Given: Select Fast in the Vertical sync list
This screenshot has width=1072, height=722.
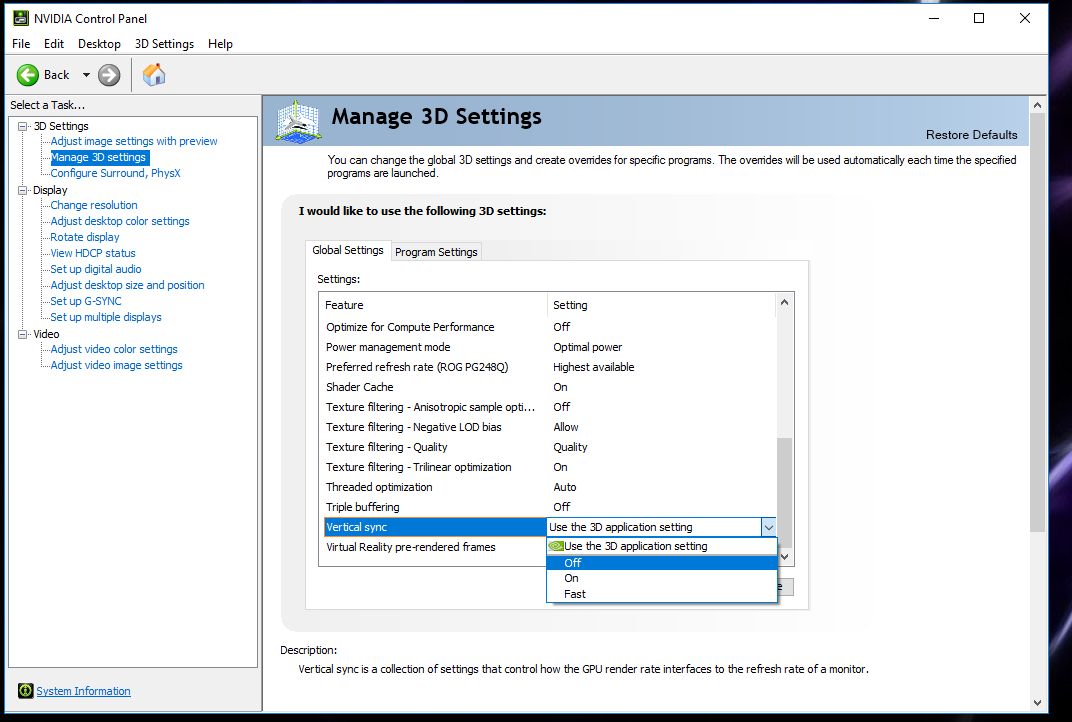Looking at the screenshot, I should (x=662, y=594).
